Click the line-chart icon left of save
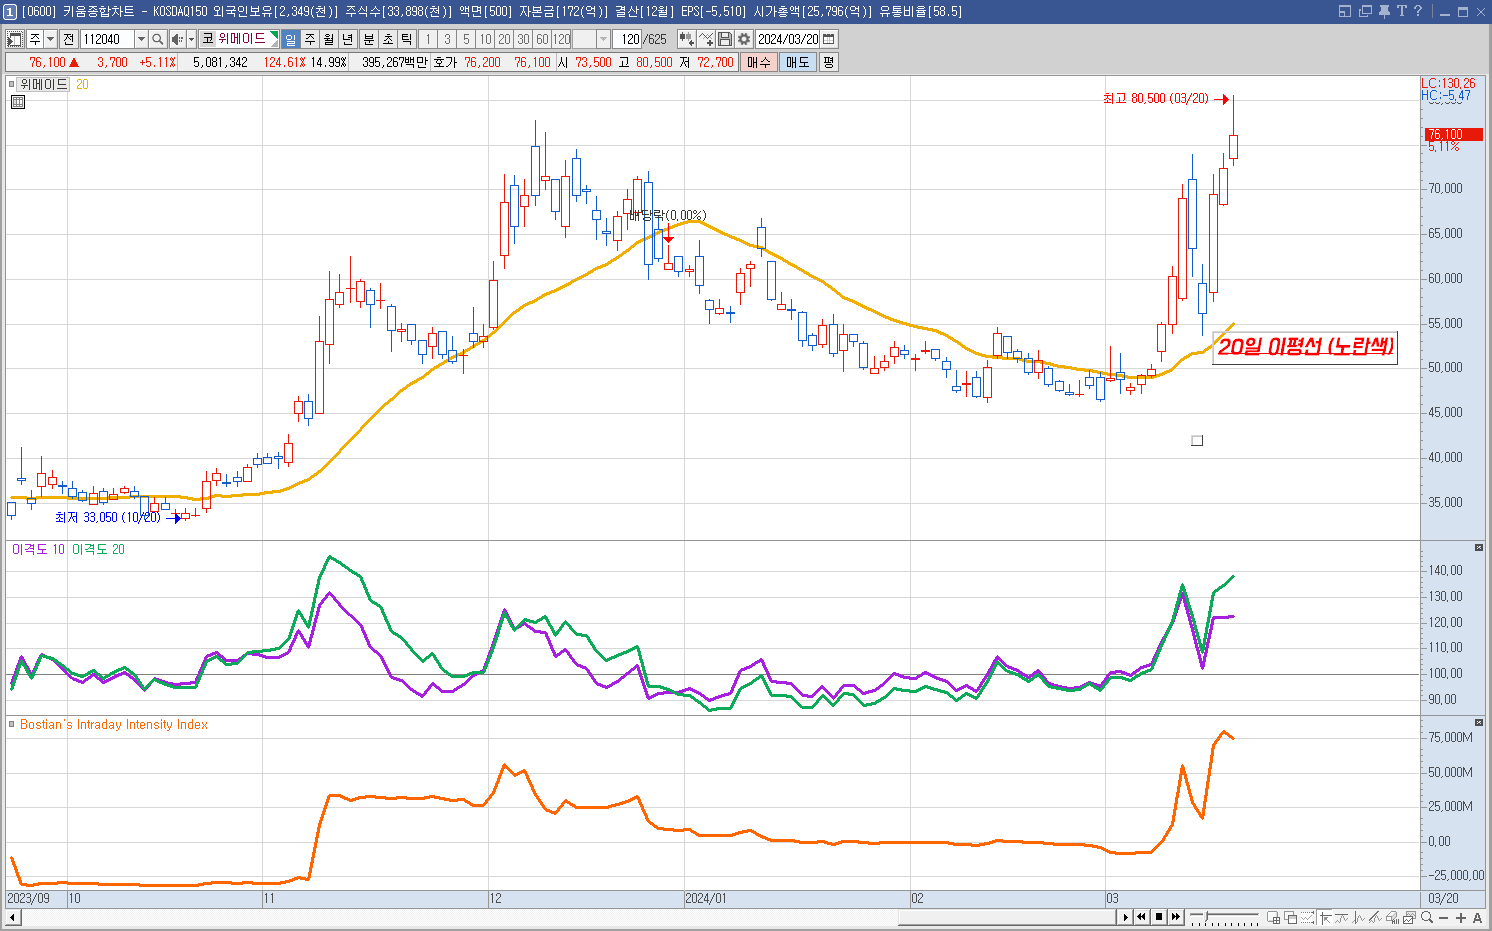This screenshot has height=931, width=1492. pos(706,39)
